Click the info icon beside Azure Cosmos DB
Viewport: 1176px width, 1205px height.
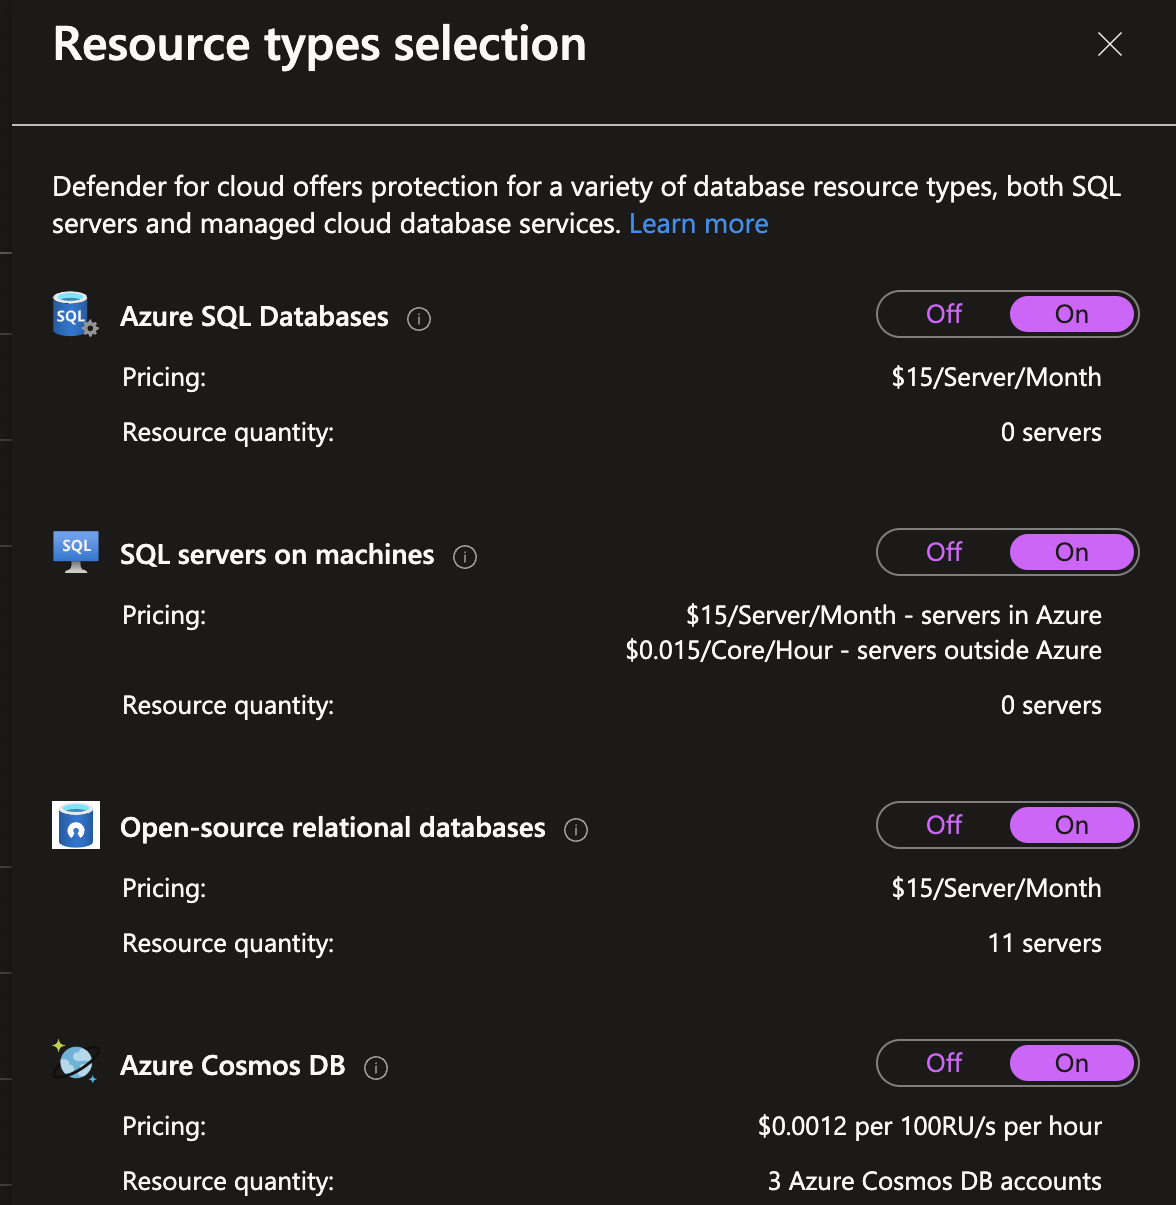[375, 1068]
